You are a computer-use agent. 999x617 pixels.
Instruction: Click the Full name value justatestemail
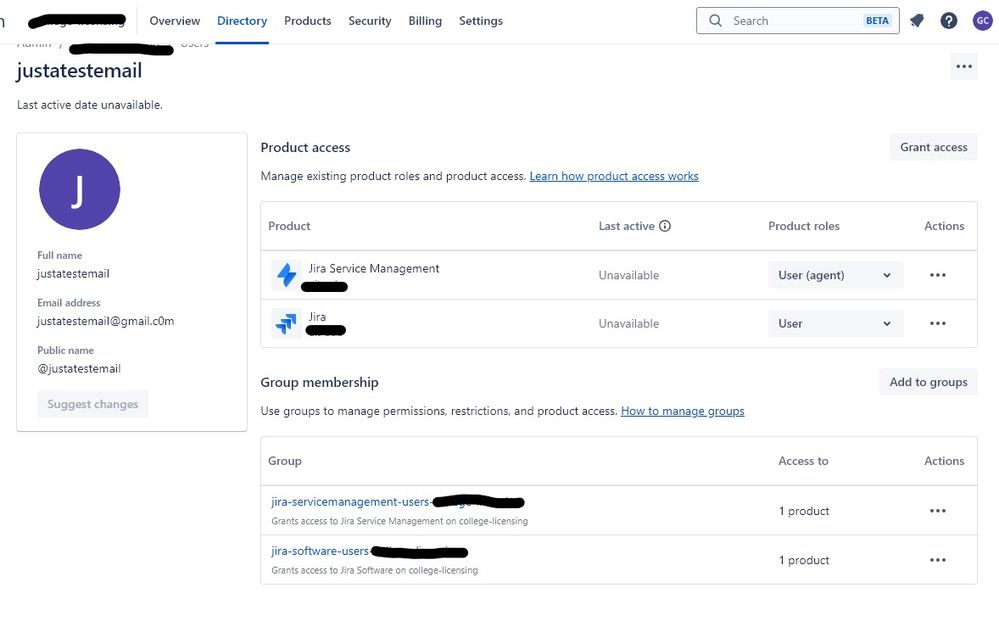click(x=73, y=273)
